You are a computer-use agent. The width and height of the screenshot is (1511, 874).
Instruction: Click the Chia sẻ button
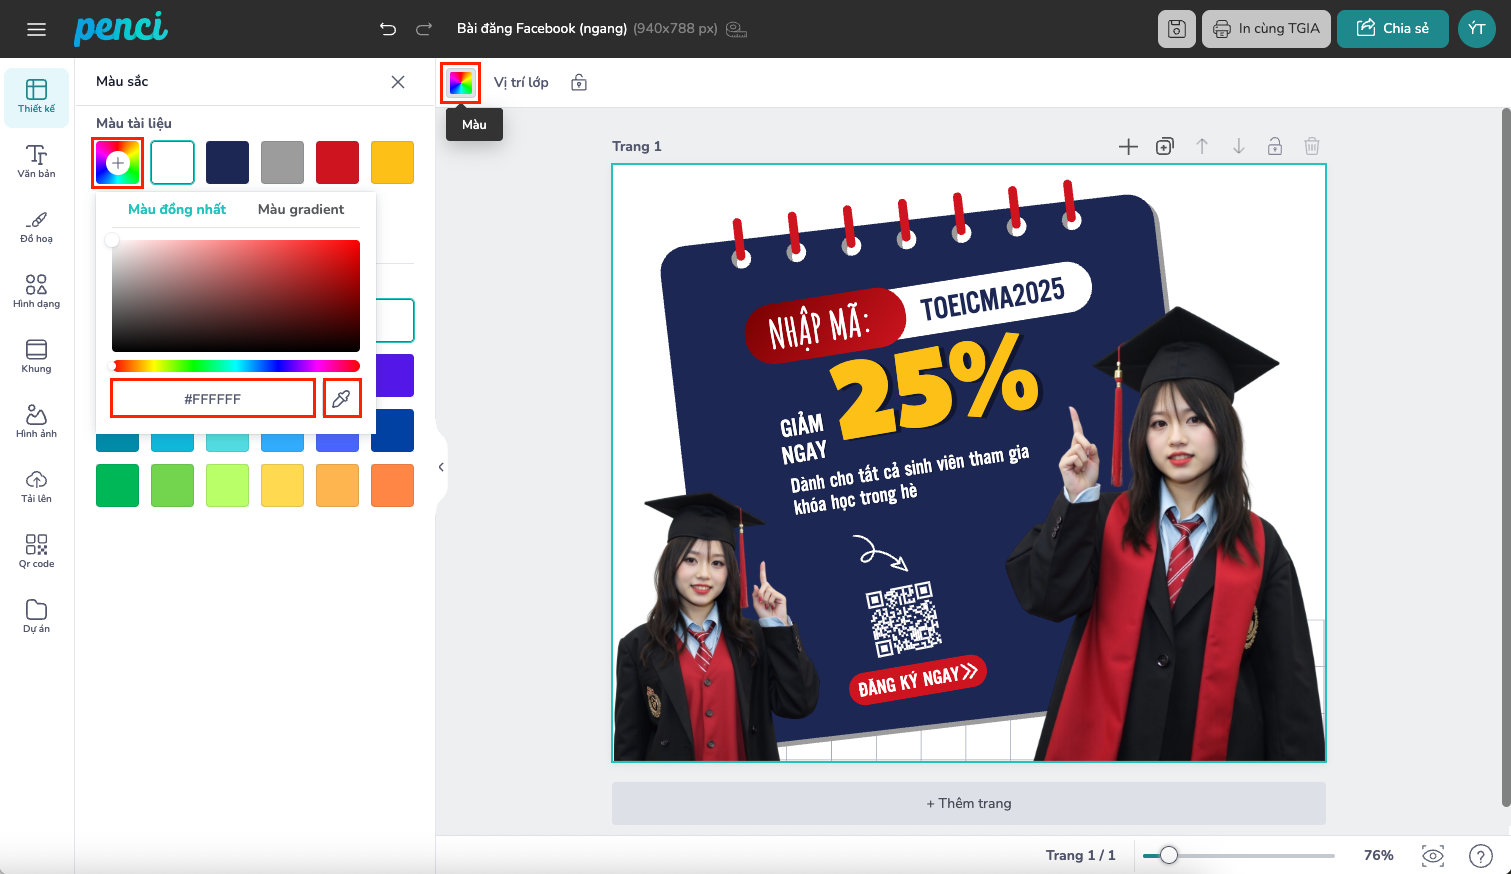tap(1392, 29)
